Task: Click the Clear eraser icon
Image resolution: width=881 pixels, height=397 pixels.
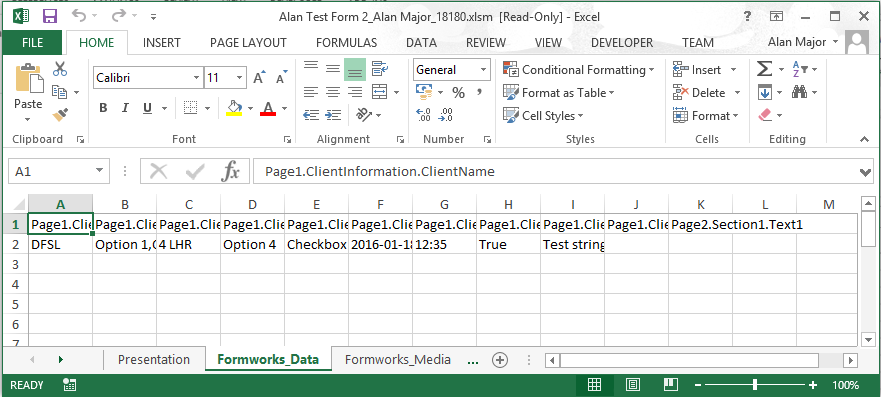Action: point(765,115)
